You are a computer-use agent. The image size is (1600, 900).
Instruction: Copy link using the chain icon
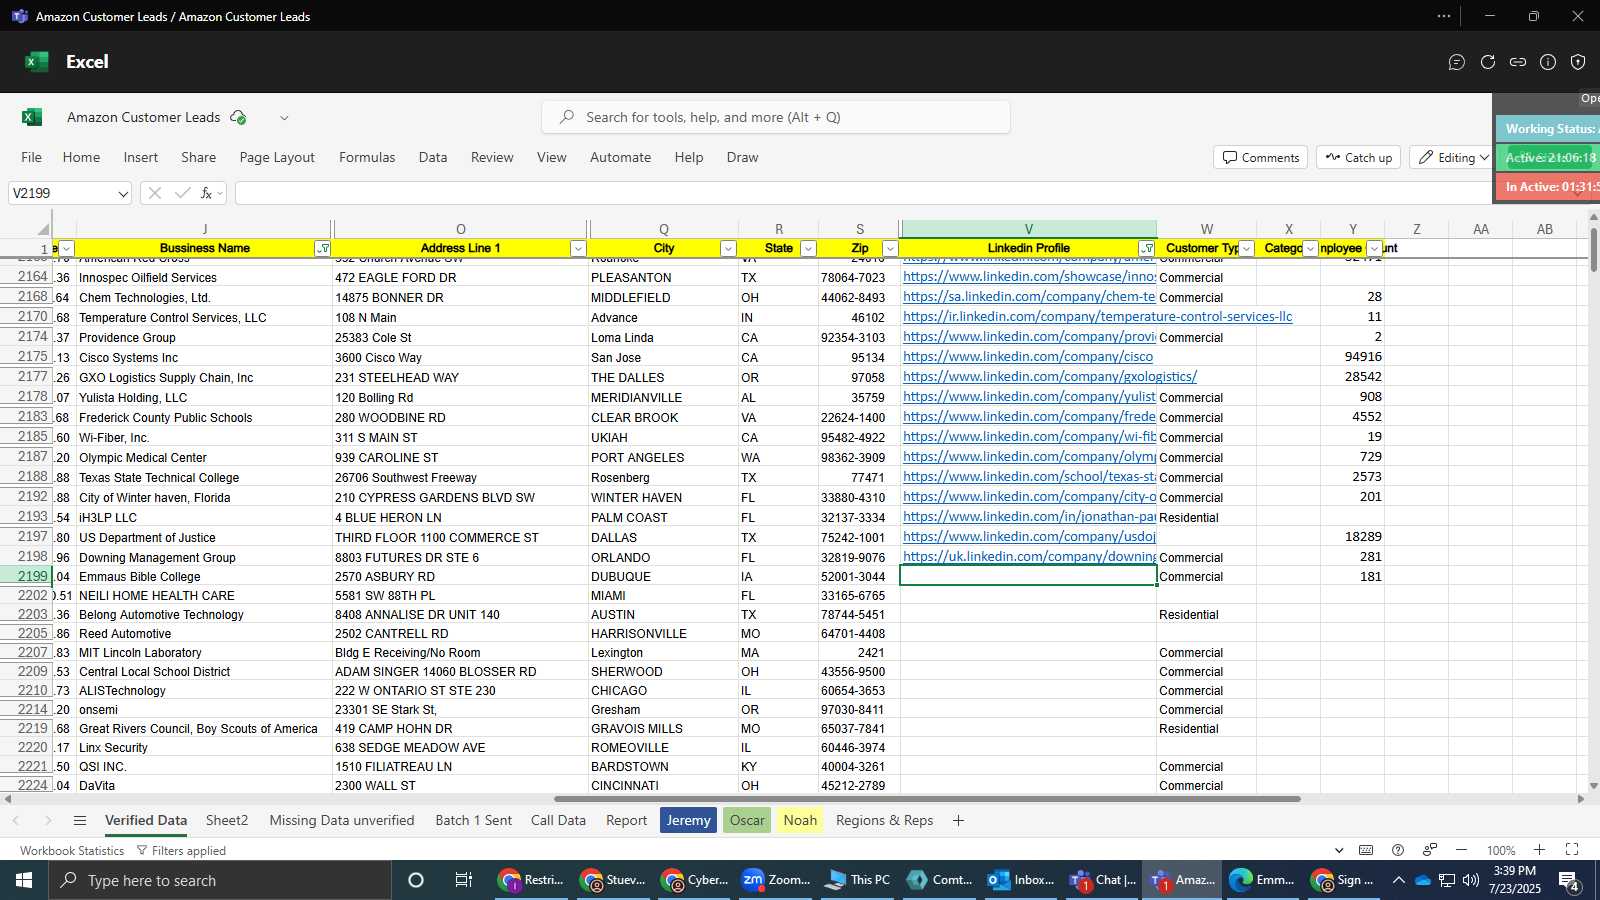(1518, 62)
